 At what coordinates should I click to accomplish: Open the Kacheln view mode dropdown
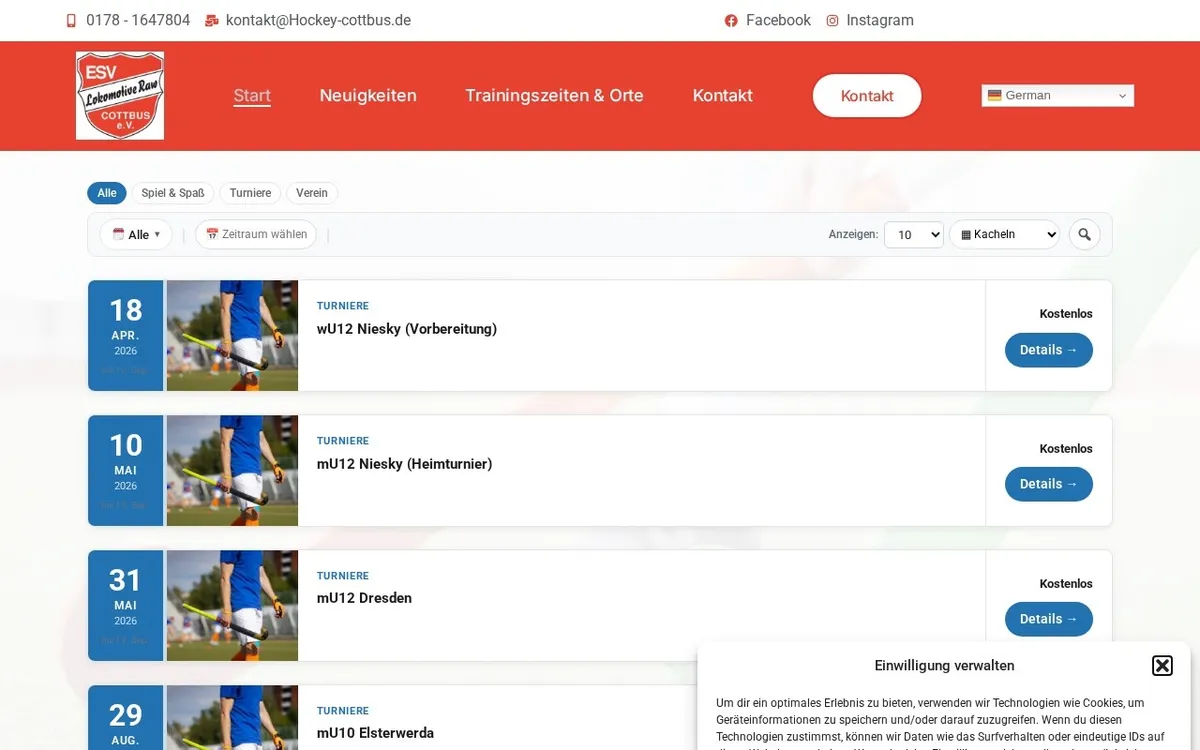1004,235
